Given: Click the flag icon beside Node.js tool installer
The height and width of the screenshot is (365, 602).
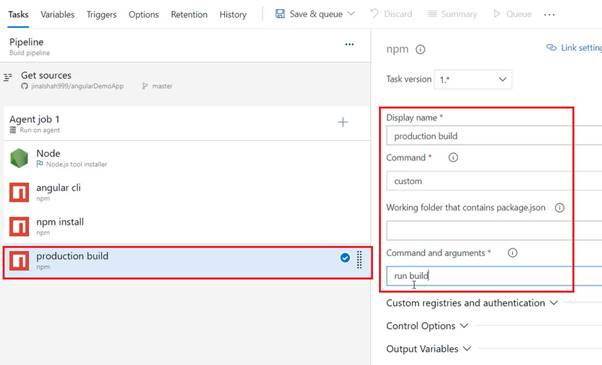Looking at the screenshot, I should [40, 164].
